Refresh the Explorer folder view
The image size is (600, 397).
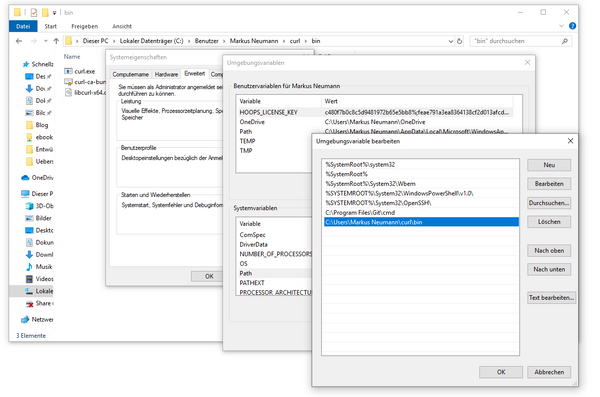click(x=460, y=41)
